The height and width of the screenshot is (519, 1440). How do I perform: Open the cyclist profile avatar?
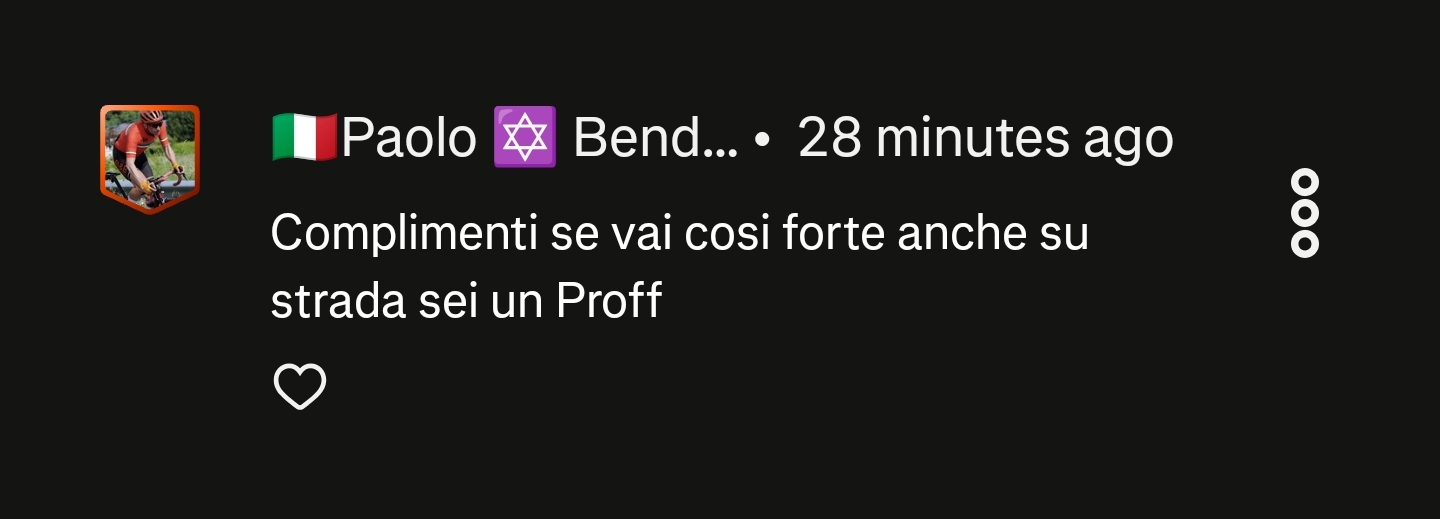click(150, 158)
